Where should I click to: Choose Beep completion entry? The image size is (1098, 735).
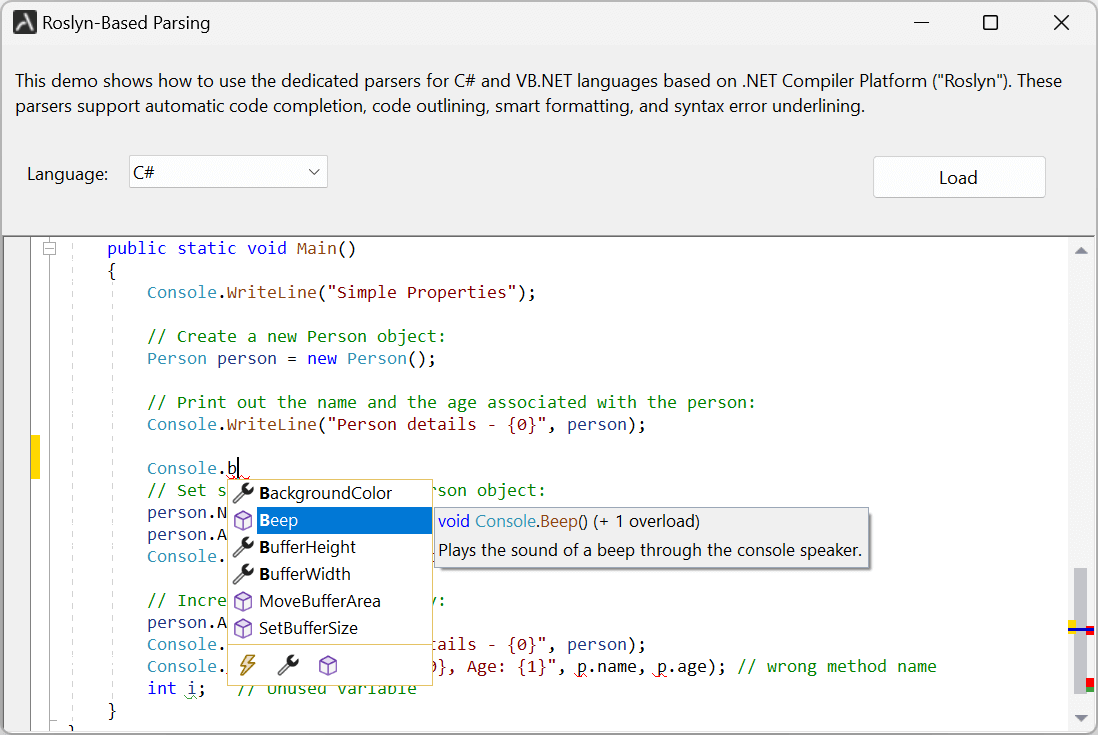331,520
